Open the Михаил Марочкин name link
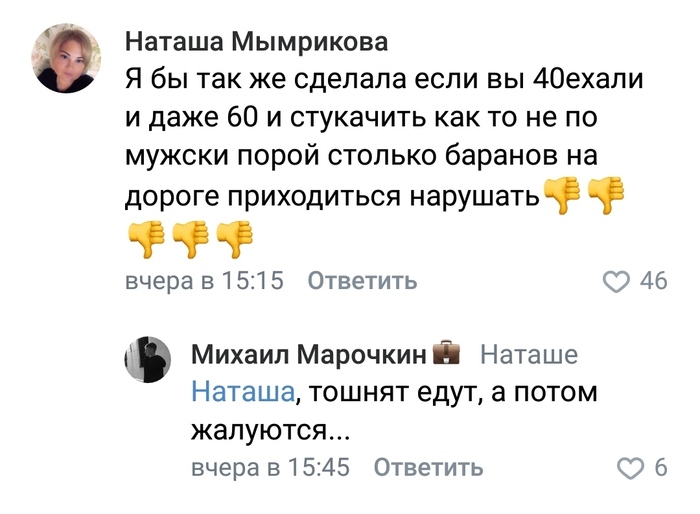 coord(308,354)
